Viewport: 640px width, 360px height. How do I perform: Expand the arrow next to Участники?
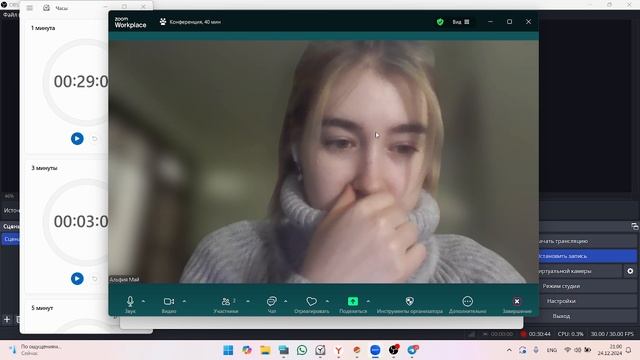click(x=248, y=301)
